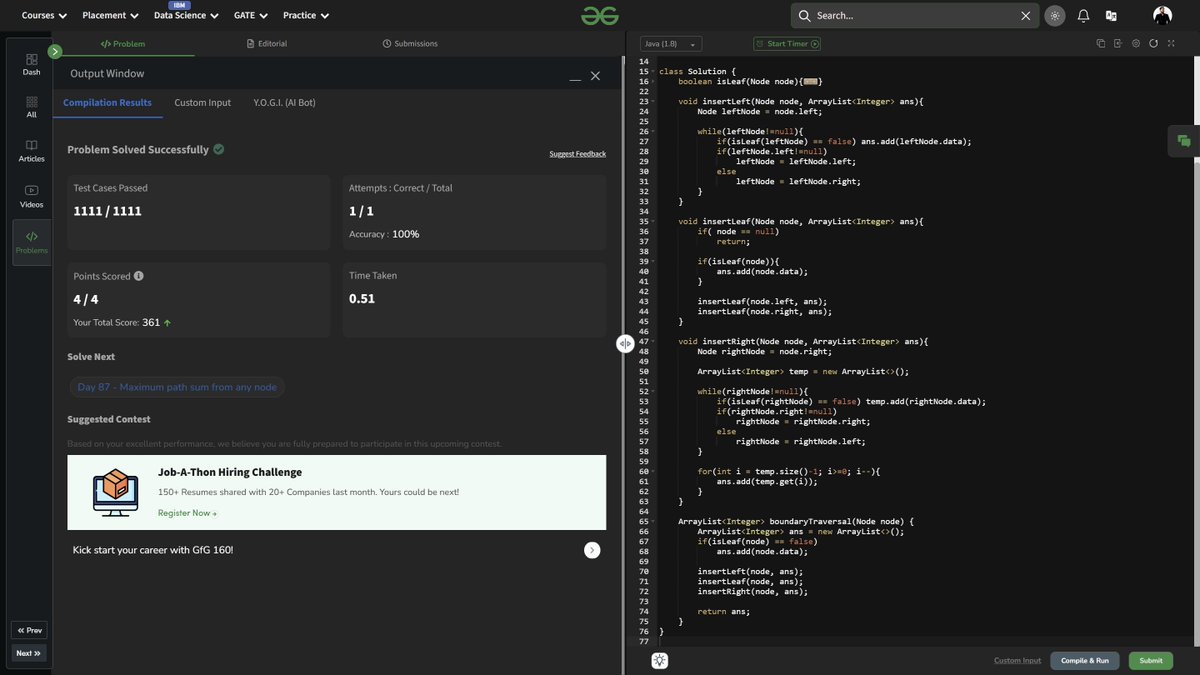Click the search magnifier icon
This screenshot has height=675, width=1200.
click(804, 16)
